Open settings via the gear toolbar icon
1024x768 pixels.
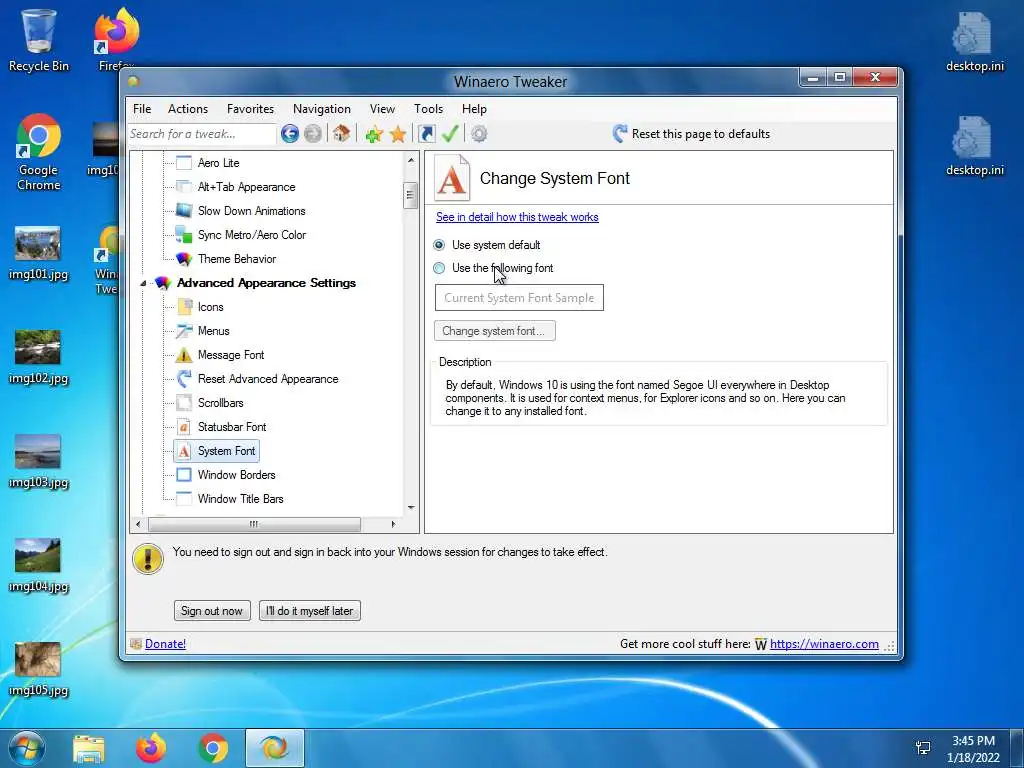(479, 134)
